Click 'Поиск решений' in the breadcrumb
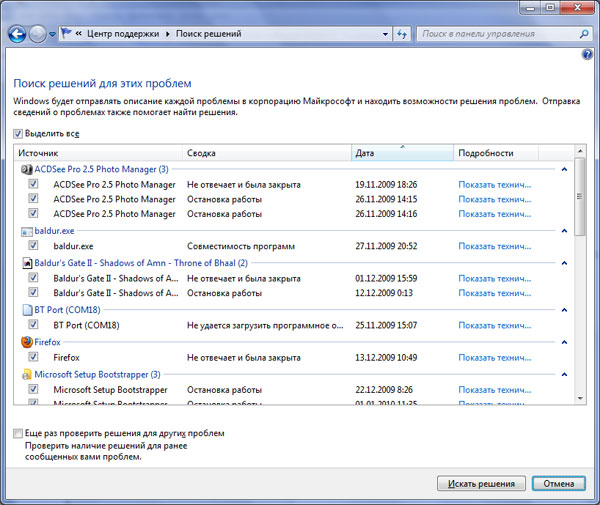This screenshot has width=600, height=505. [209, 34]
